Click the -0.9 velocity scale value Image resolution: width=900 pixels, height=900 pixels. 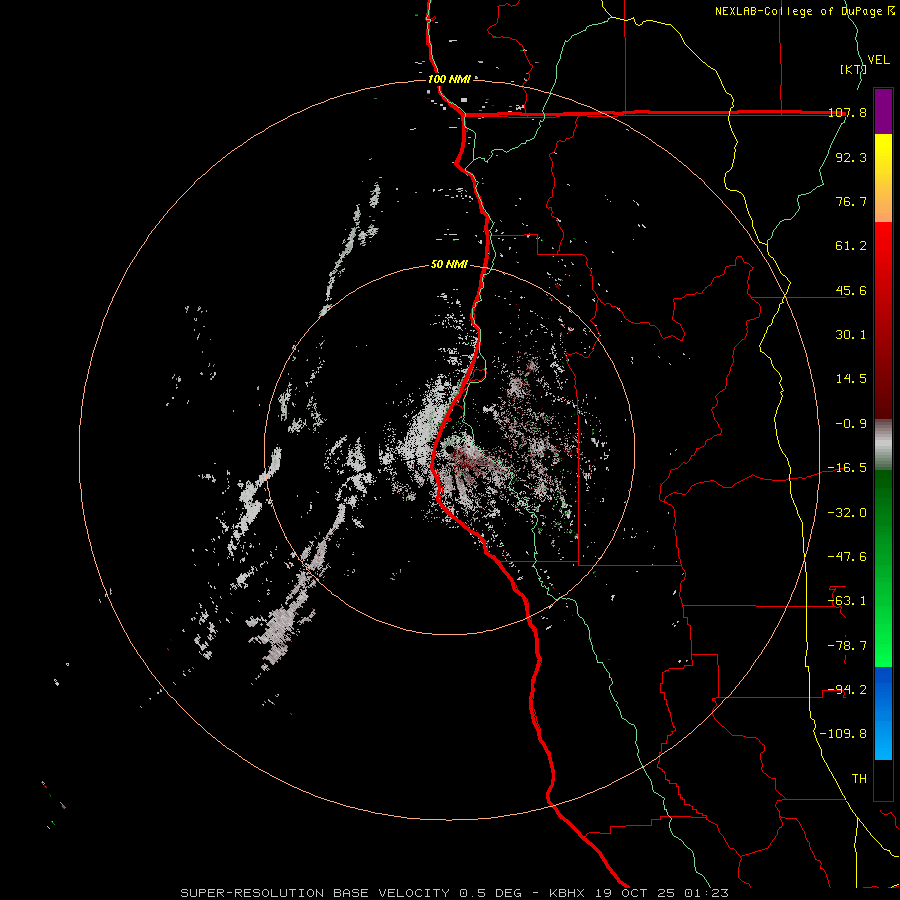point(851,424)
